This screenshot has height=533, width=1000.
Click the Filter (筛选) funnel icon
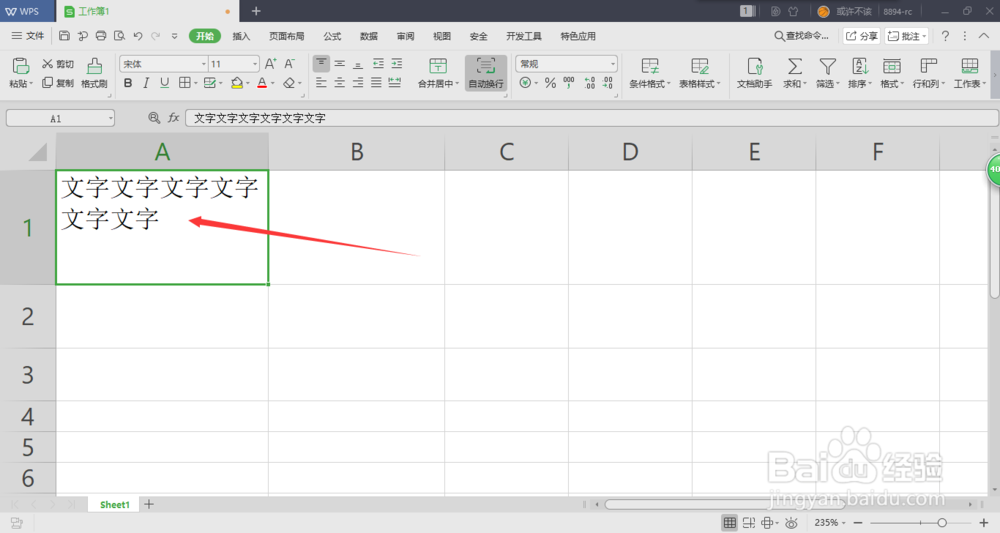[x=828, y=66]
